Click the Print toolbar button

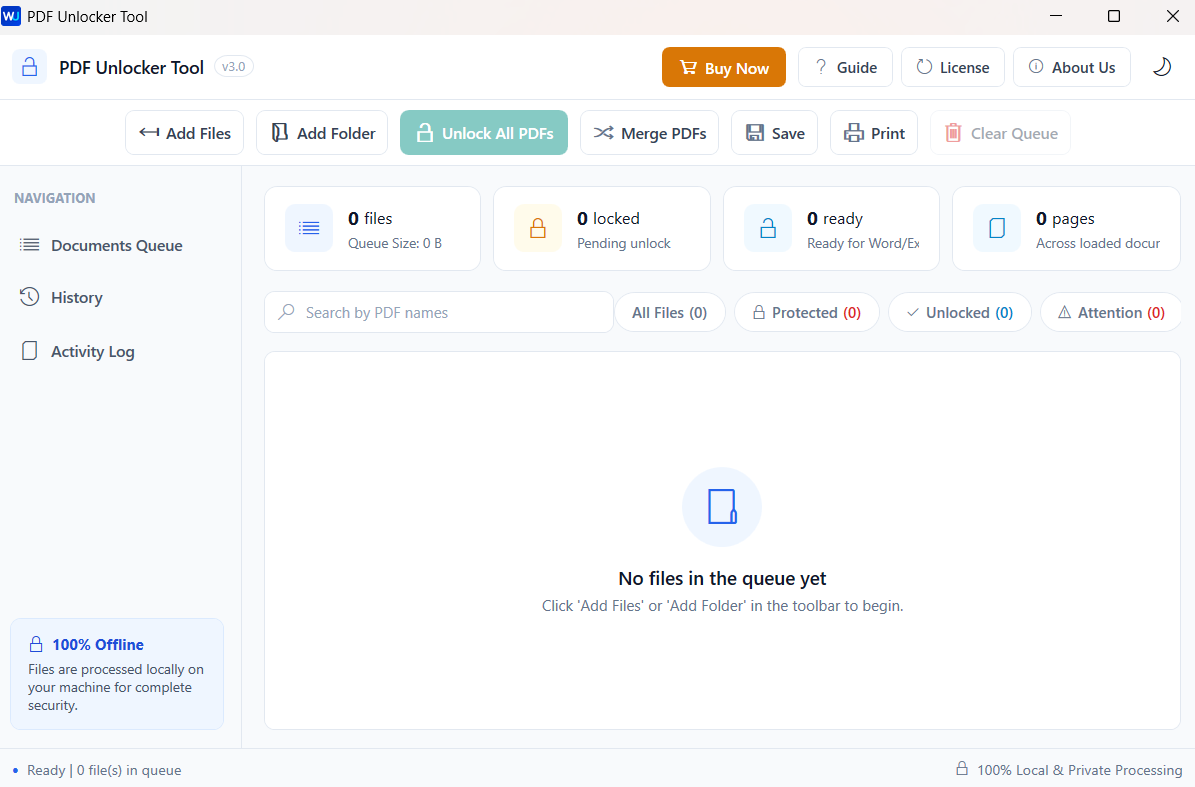tap(874, 133)
